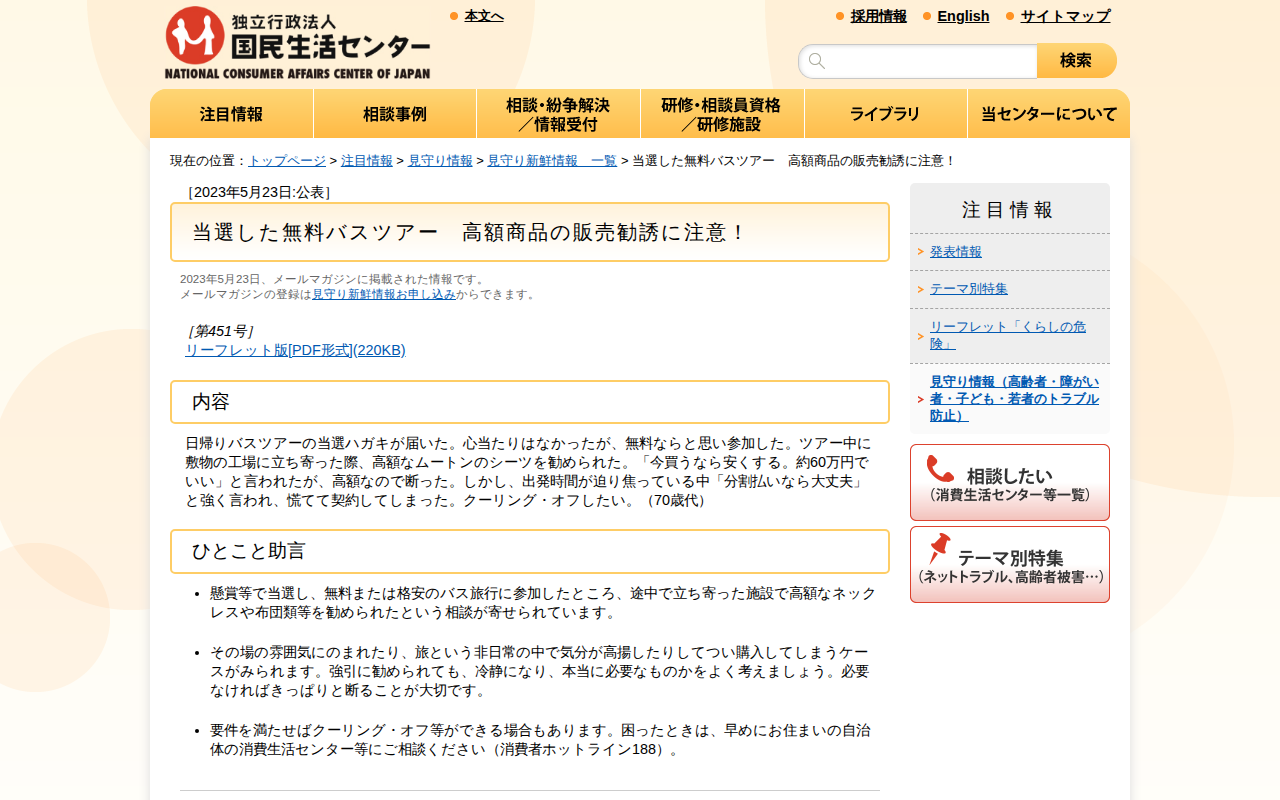Viewport: 1280px width, 800px height.
Task: Open the 相談事例 navigation tab
Action: point(395,114)
